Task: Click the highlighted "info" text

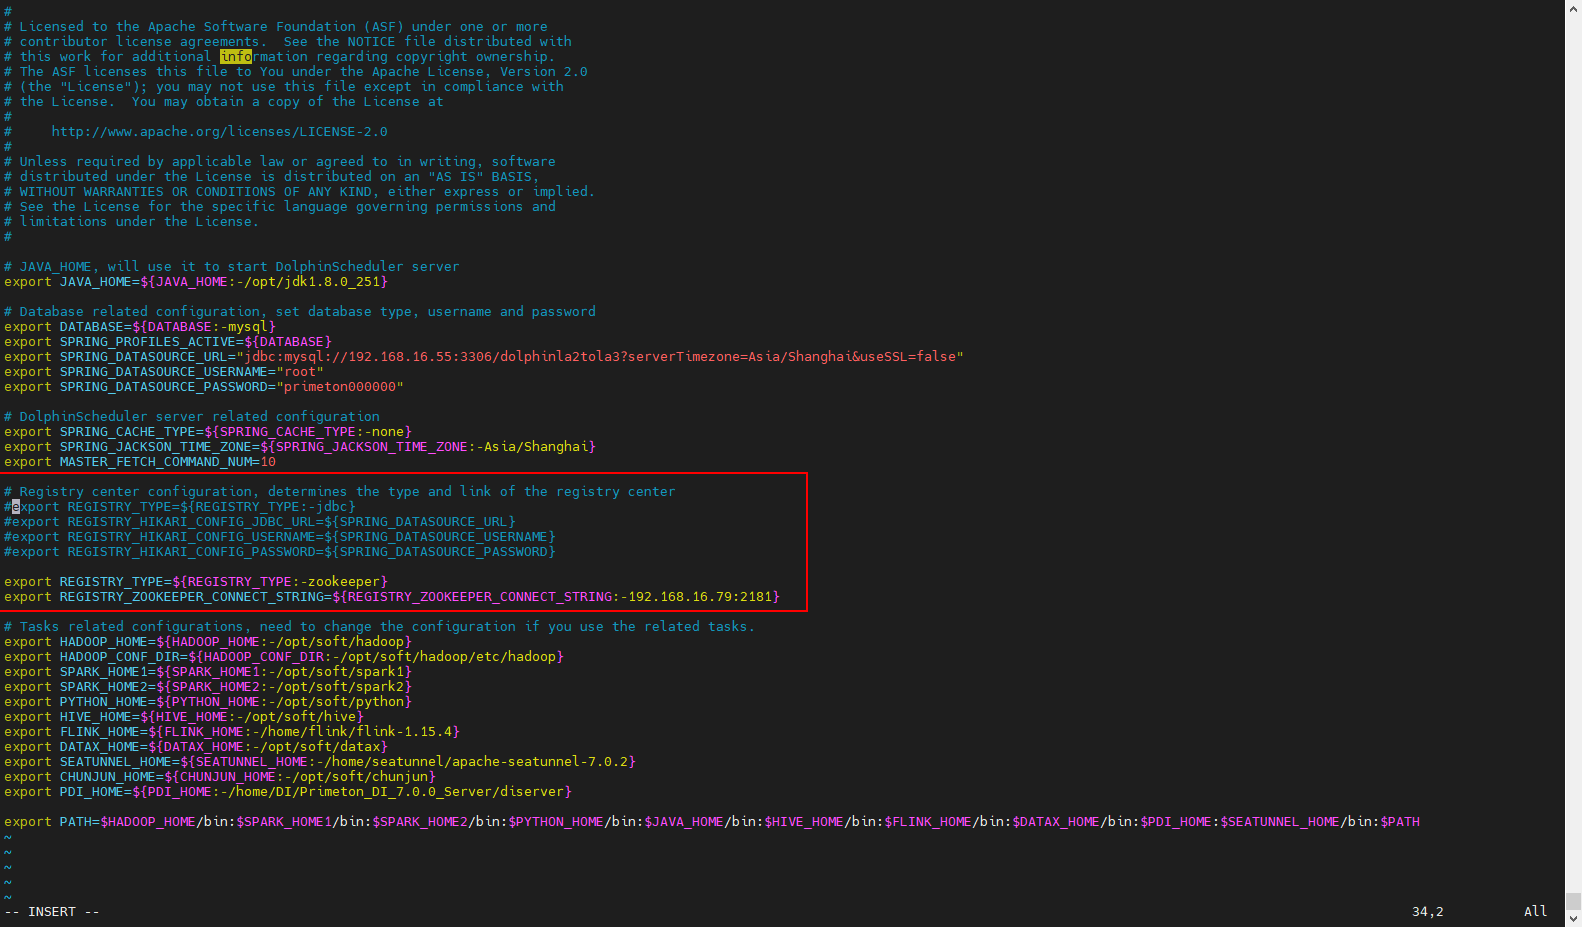Action: coord(236,57)
